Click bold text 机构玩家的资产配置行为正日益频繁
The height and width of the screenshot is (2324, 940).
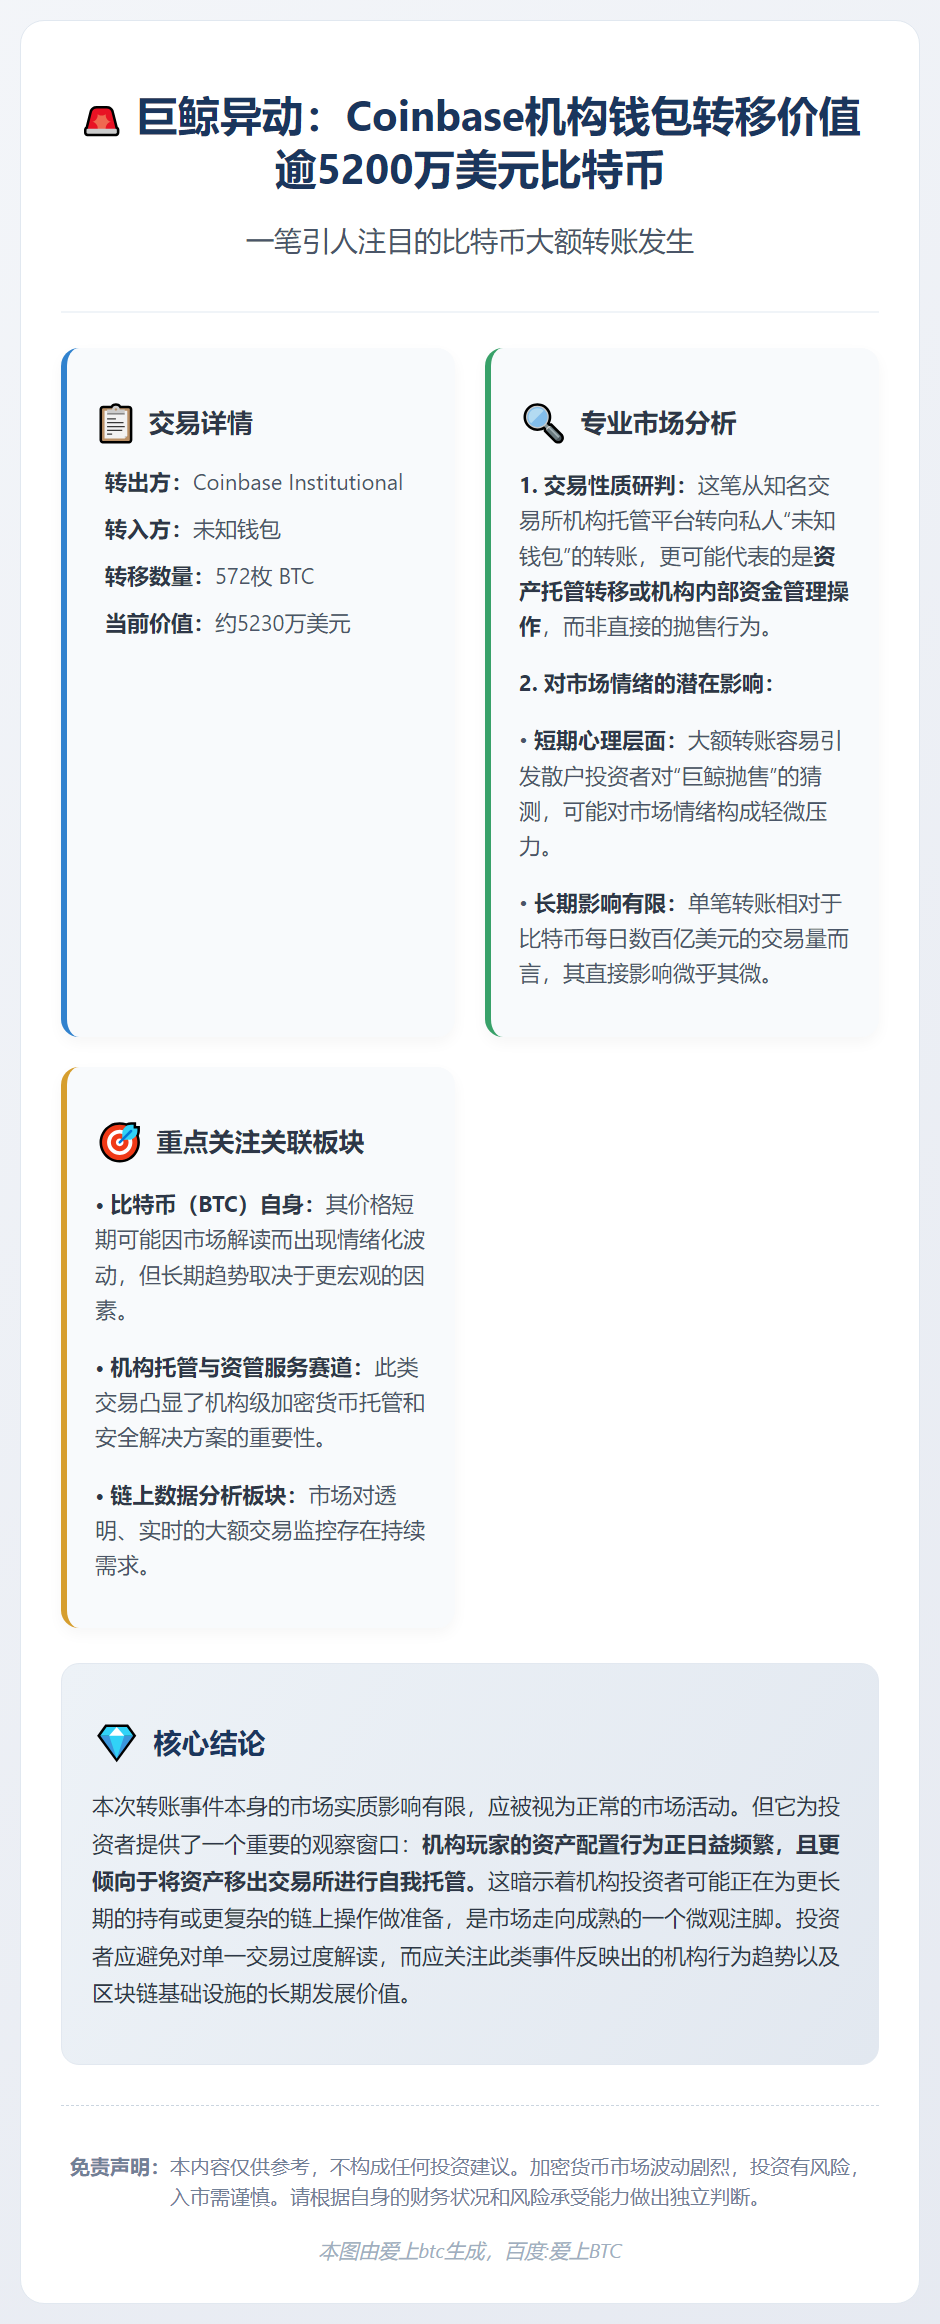click(597, 1845)
